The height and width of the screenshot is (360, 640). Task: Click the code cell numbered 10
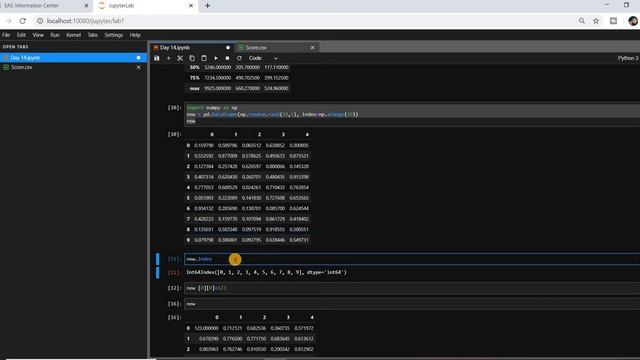[412, 114]
